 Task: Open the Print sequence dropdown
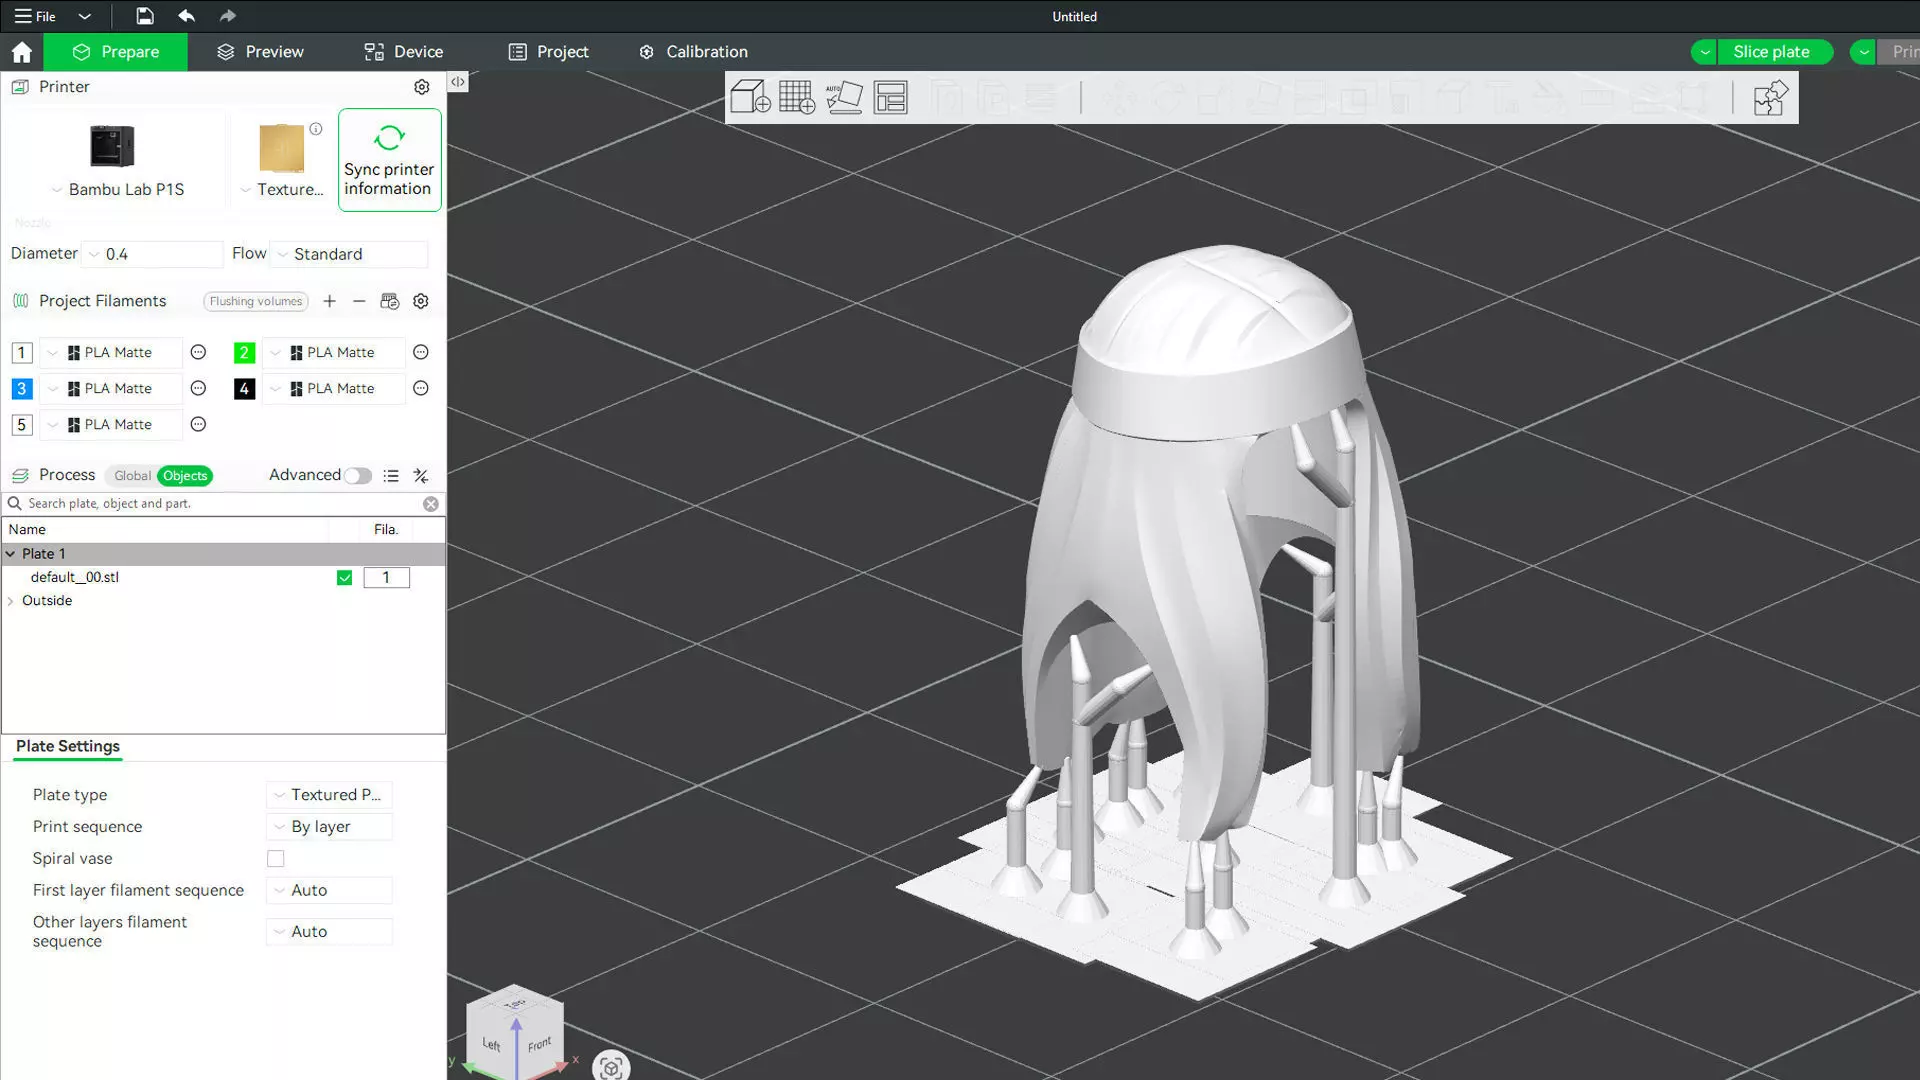[x=330, y=827]
